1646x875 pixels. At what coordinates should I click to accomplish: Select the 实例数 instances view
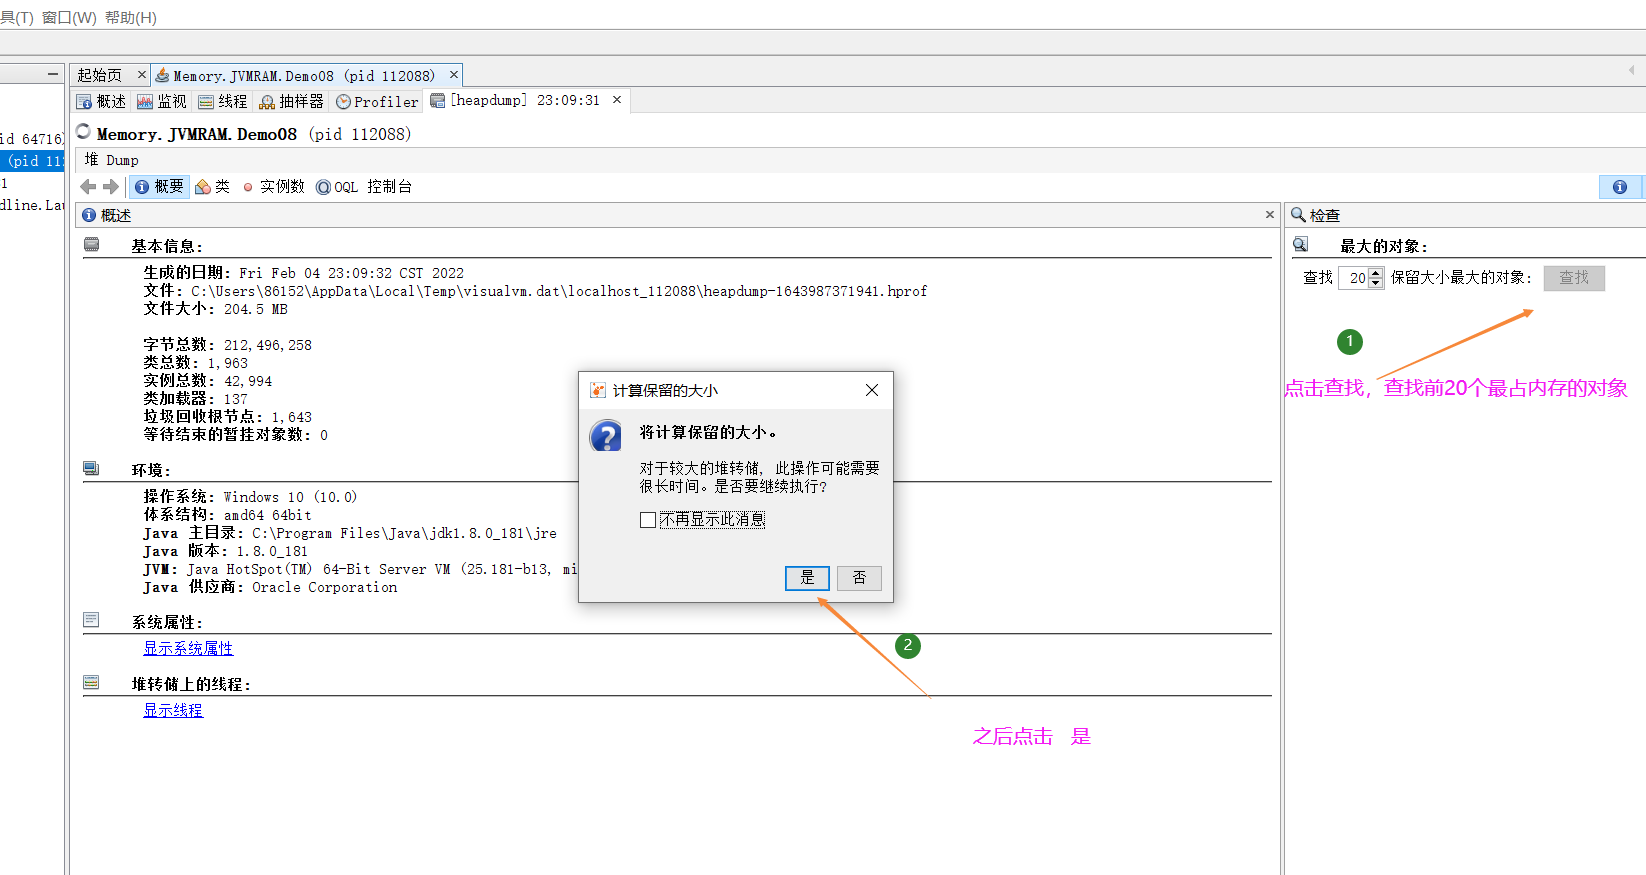click(x=273, y=187)
